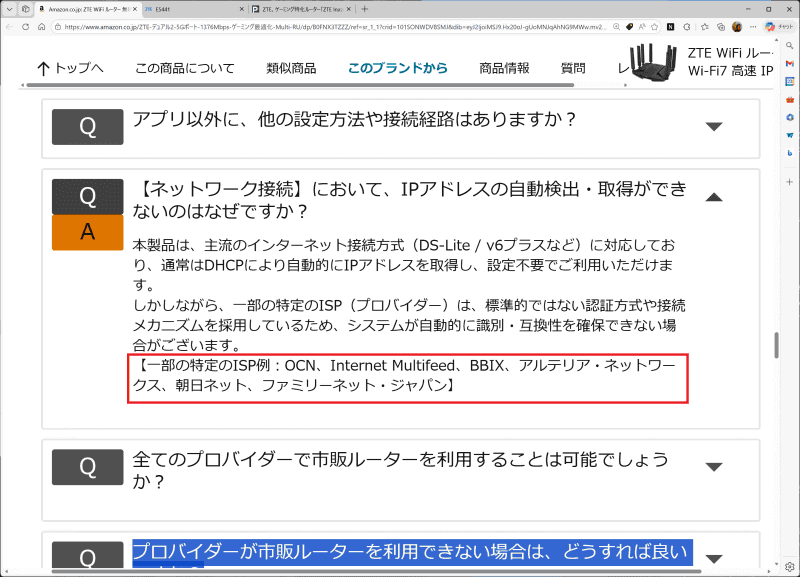Screen dimensions: 800x577
Task: Click the back navigation arrow
Action: (x=9, y=27)
